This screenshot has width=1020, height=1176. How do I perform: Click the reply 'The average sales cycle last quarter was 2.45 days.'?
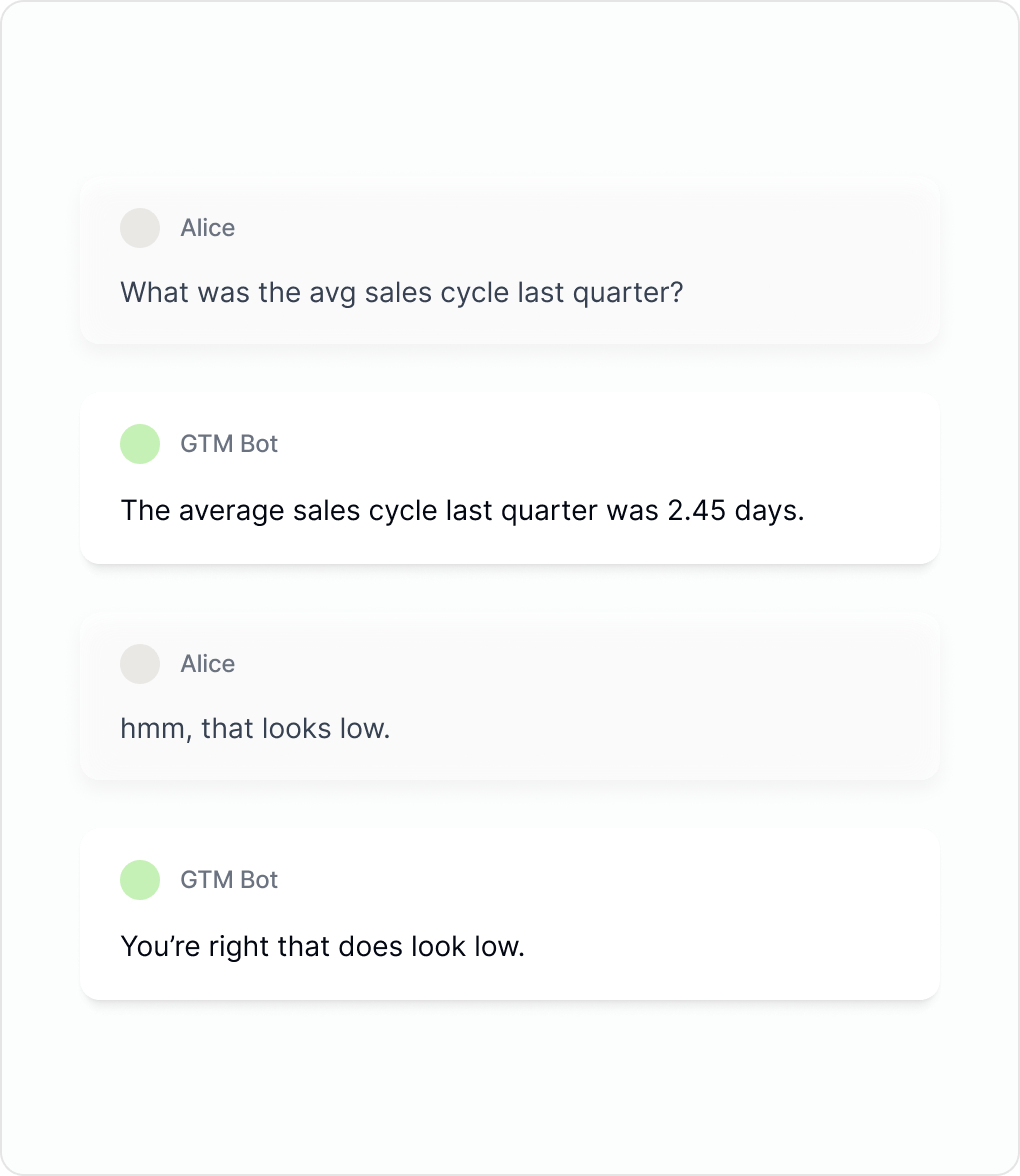coord(462,511)
